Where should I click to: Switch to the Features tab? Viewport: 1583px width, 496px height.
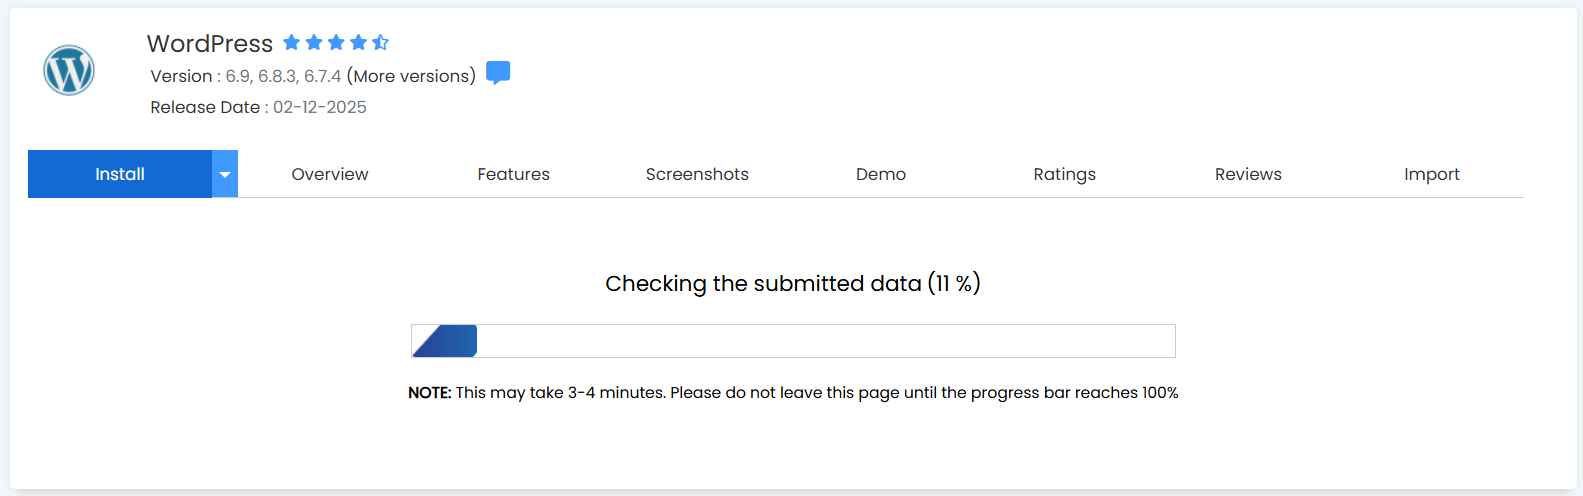pos(513,174)
